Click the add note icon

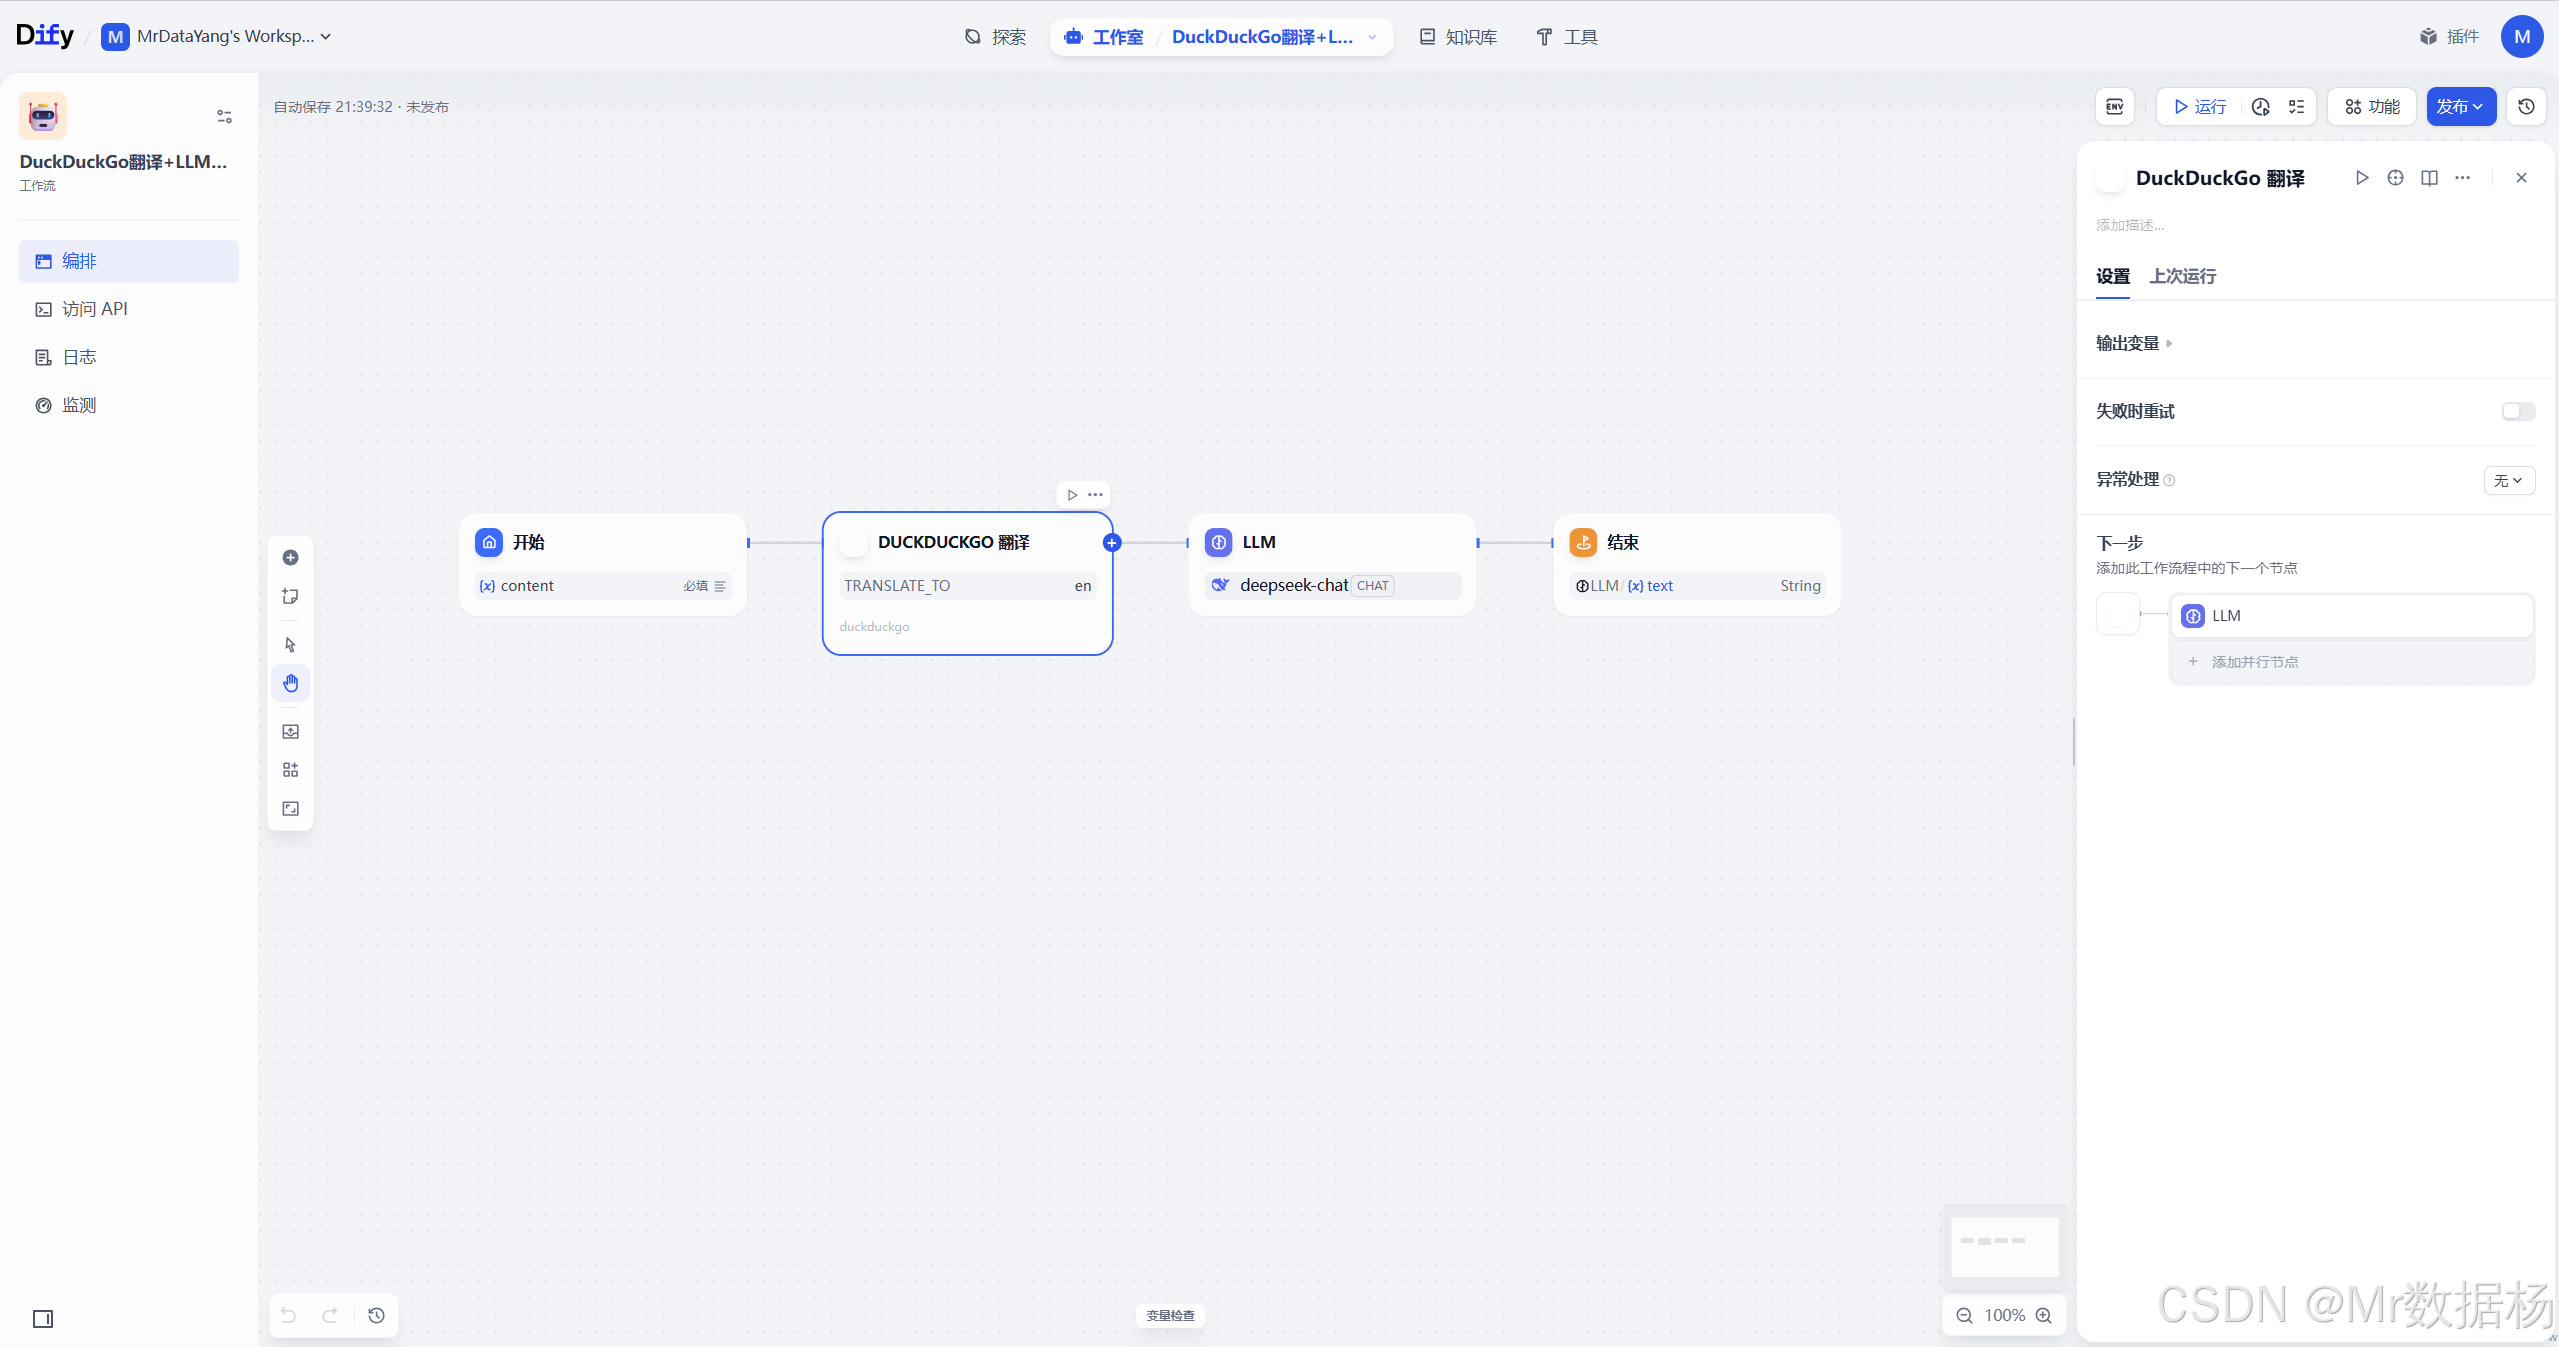click(x=290, y=597)
